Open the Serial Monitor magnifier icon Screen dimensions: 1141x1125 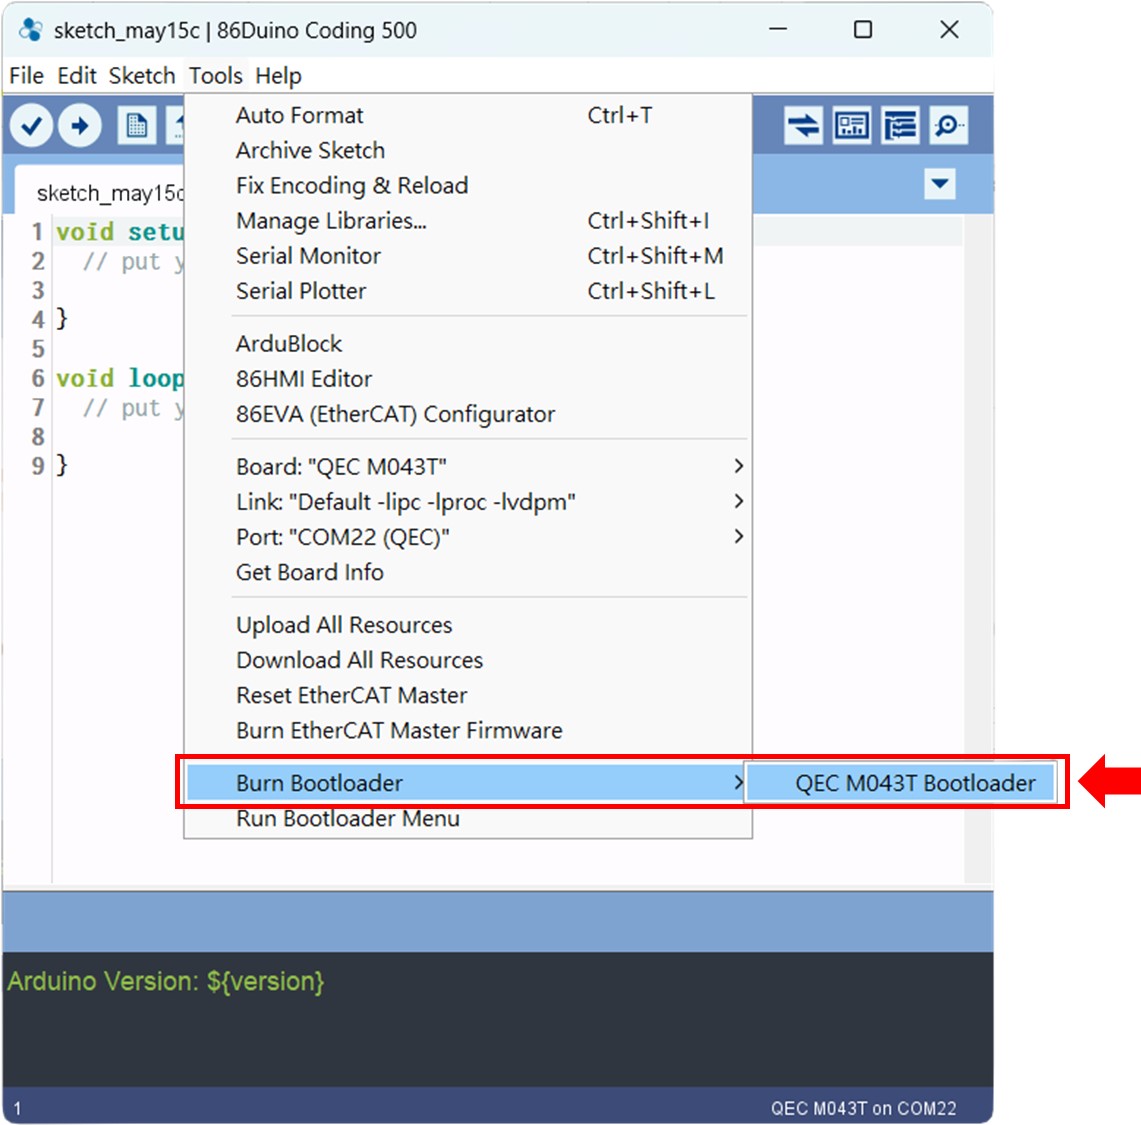[947, 126]
